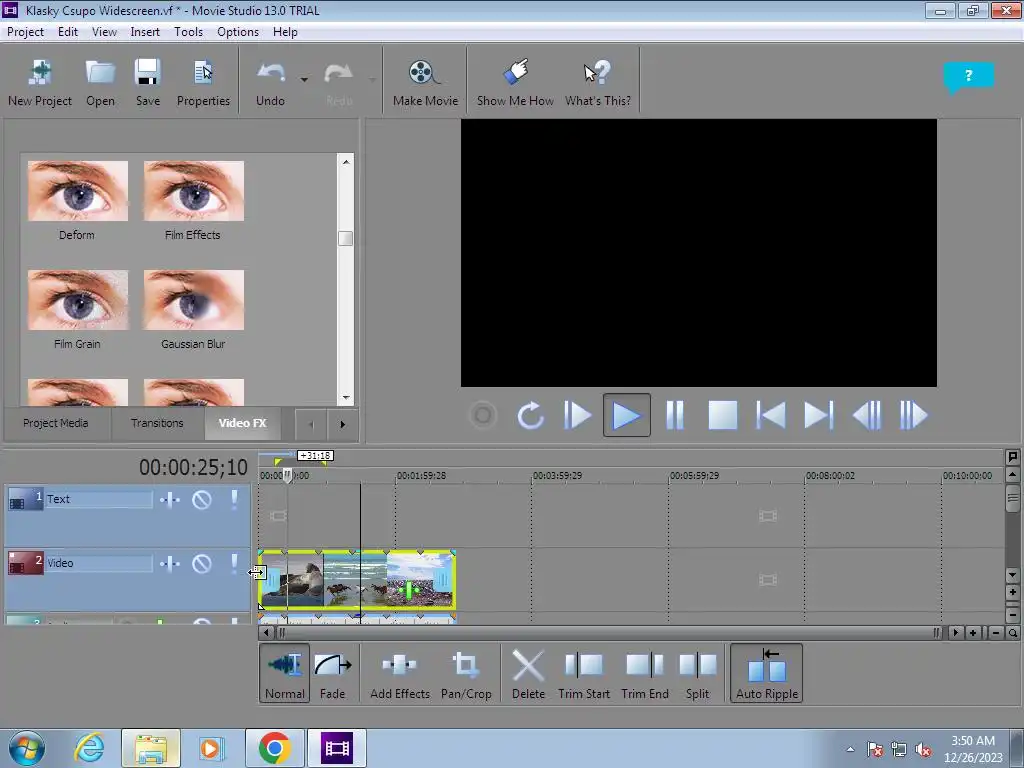
Task: Click the effects list scroll down arrow
Action: [345, 397]
